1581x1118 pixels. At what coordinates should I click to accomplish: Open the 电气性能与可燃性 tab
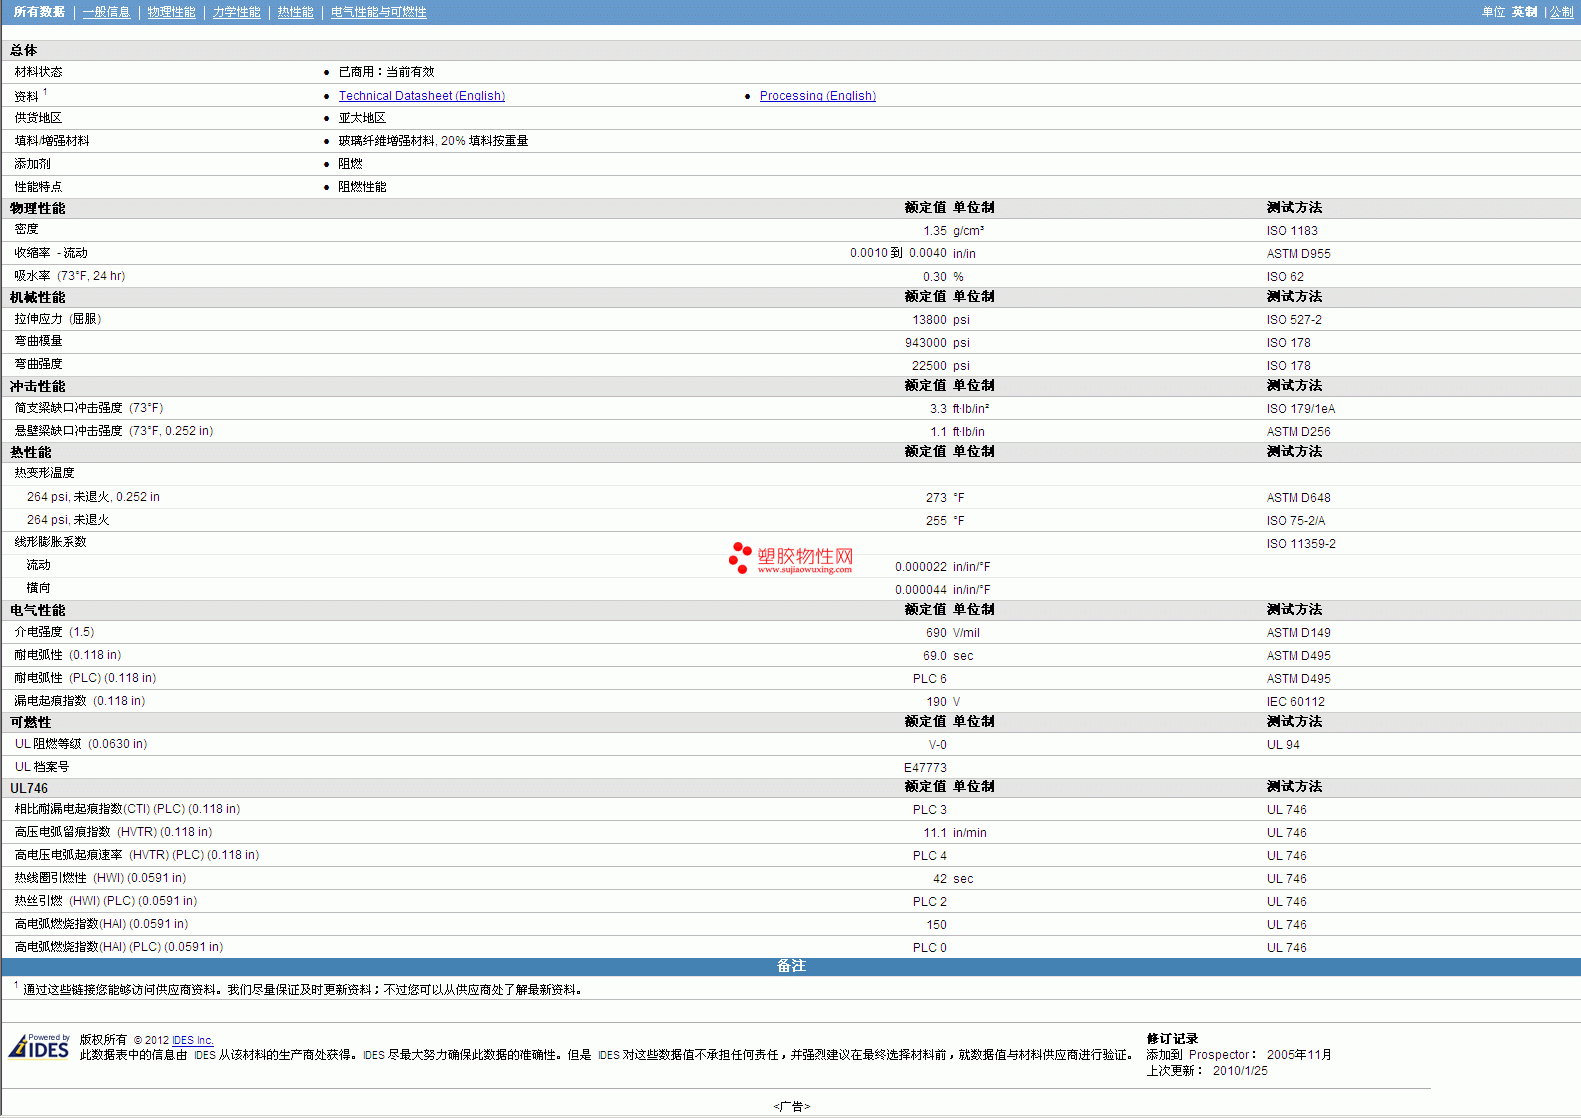pyautogui.click(x=378, y=12)
